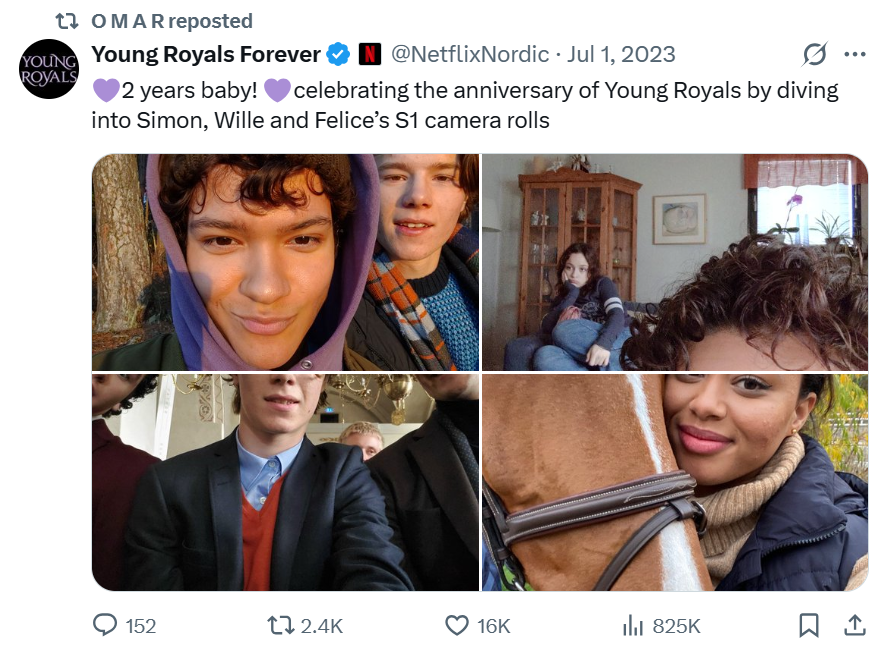The image size is (890, 648).
Task: Open the three-dot more options menu
Action: point(855,54)
